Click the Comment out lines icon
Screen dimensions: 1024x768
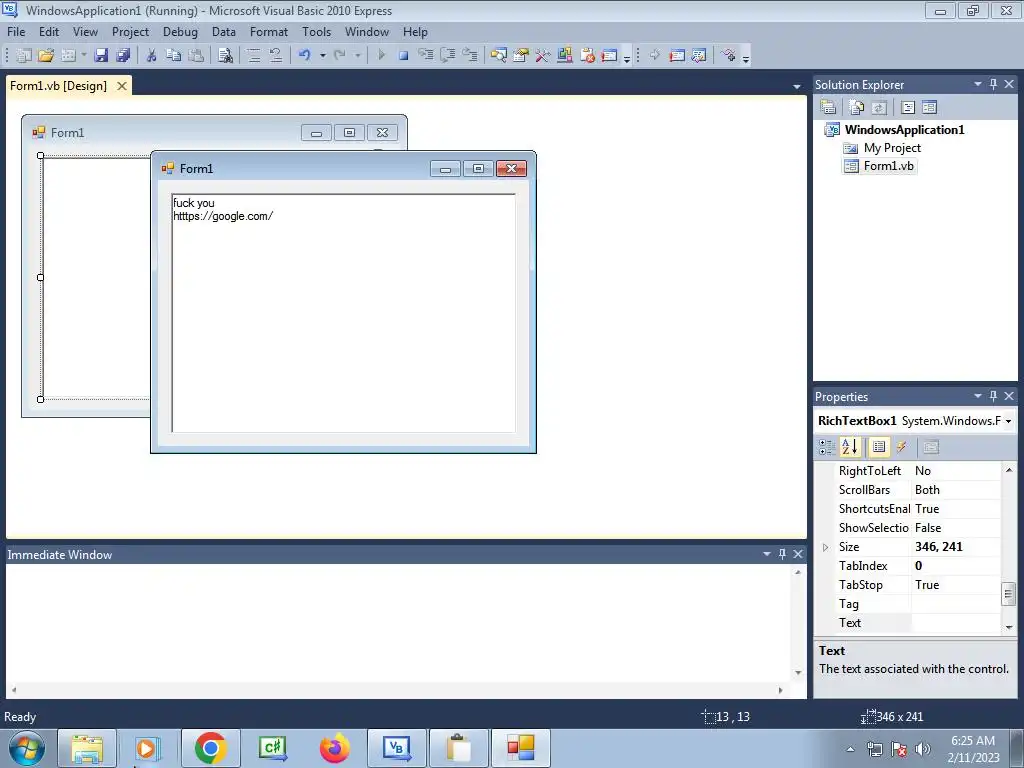[x=254, y=56]
